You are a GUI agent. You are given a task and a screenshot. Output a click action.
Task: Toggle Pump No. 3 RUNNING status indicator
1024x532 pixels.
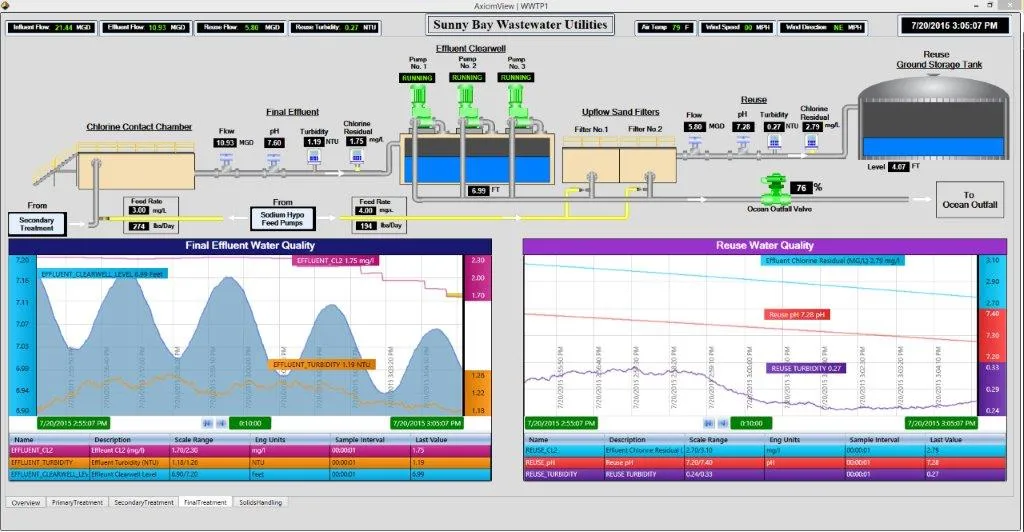point(516,77)
